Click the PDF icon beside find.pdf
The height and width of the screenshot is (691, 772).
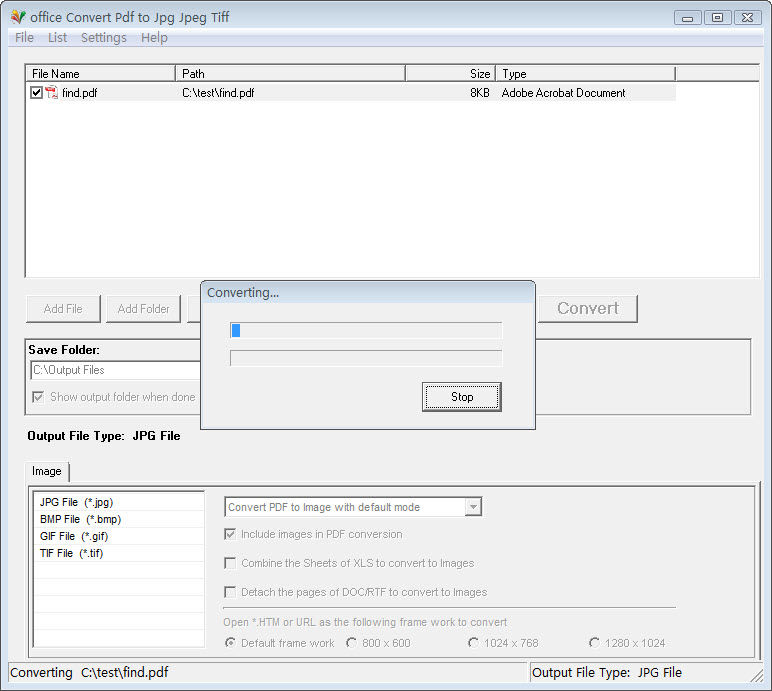(51, 93)
